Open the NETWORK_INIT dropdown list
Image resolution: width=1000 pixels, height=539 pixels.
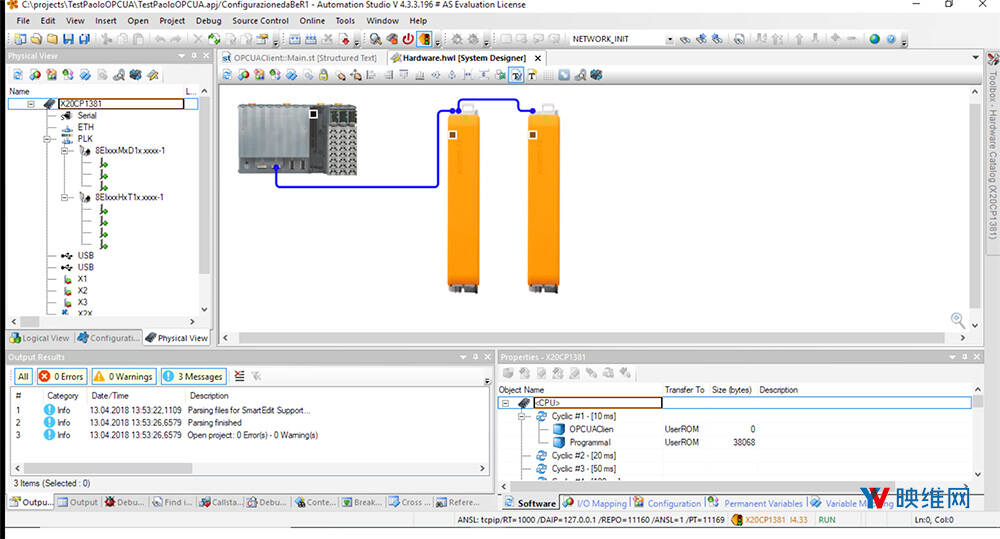[669, 39]
